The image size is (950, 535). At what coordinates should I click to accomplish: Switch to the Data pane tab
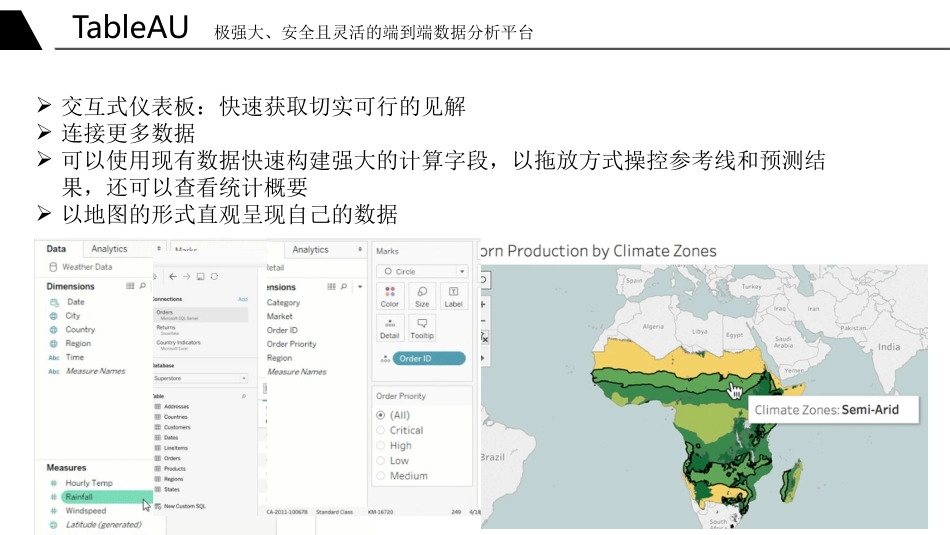[x=56, y=249]
